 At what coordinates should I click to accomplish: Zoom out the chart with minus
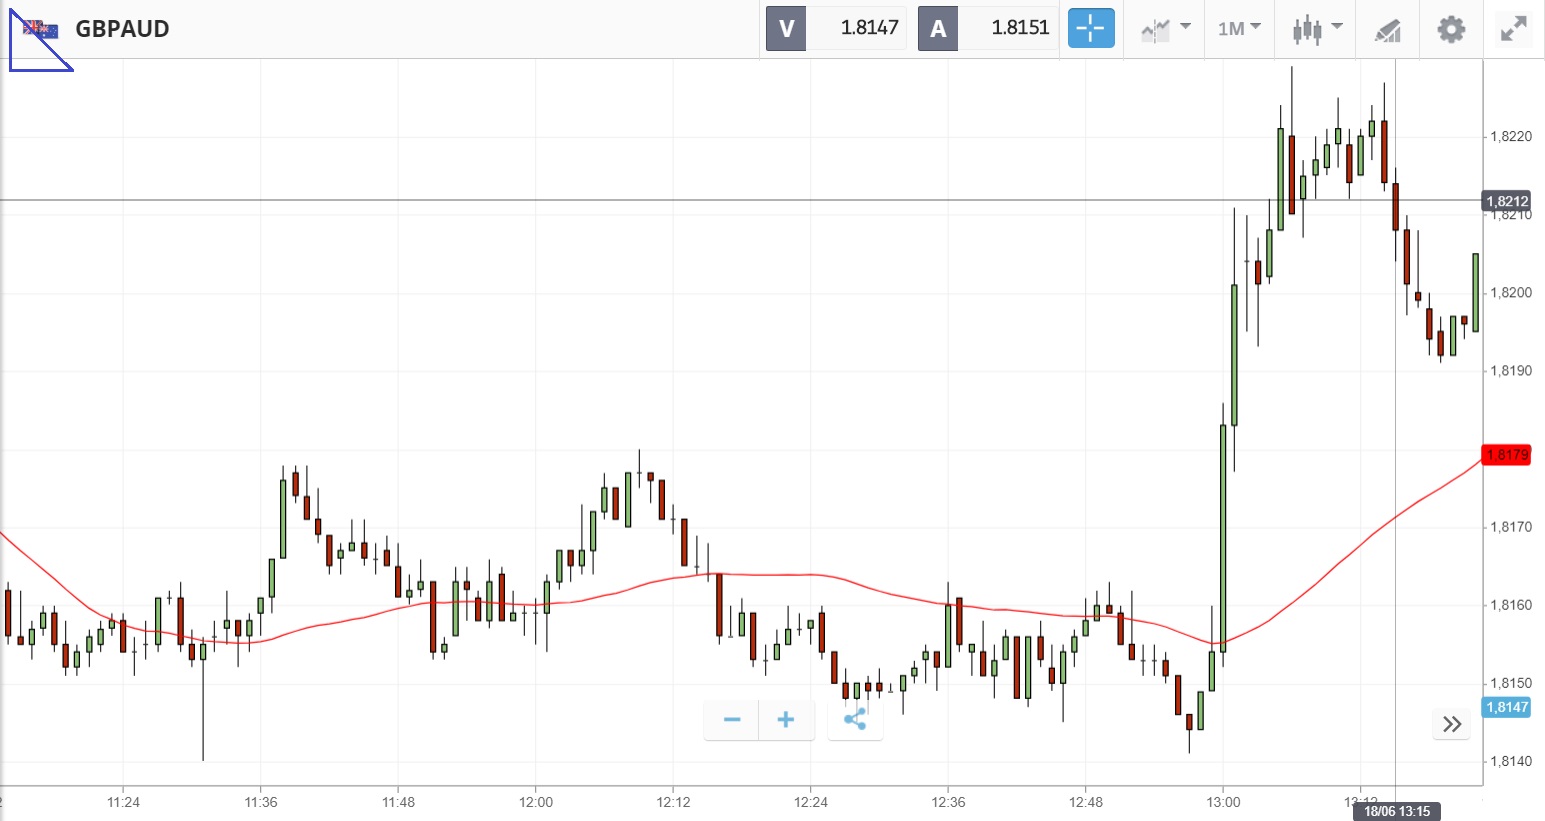click(x=732, y=719)
